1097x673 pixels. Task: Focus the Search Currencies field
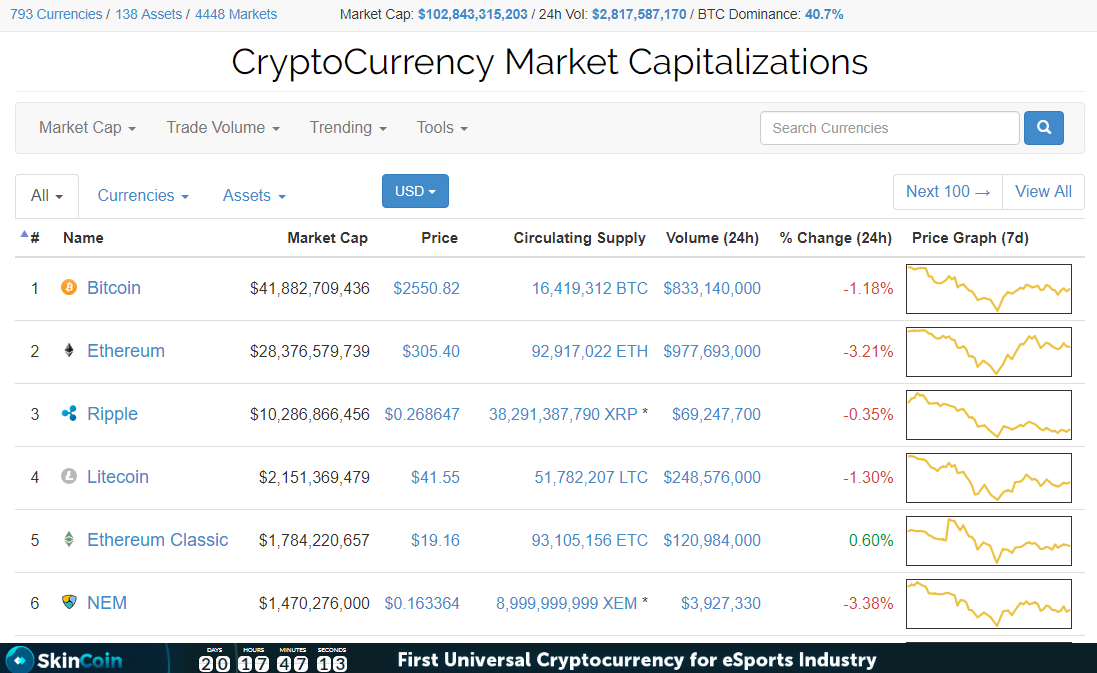point(889,128)
